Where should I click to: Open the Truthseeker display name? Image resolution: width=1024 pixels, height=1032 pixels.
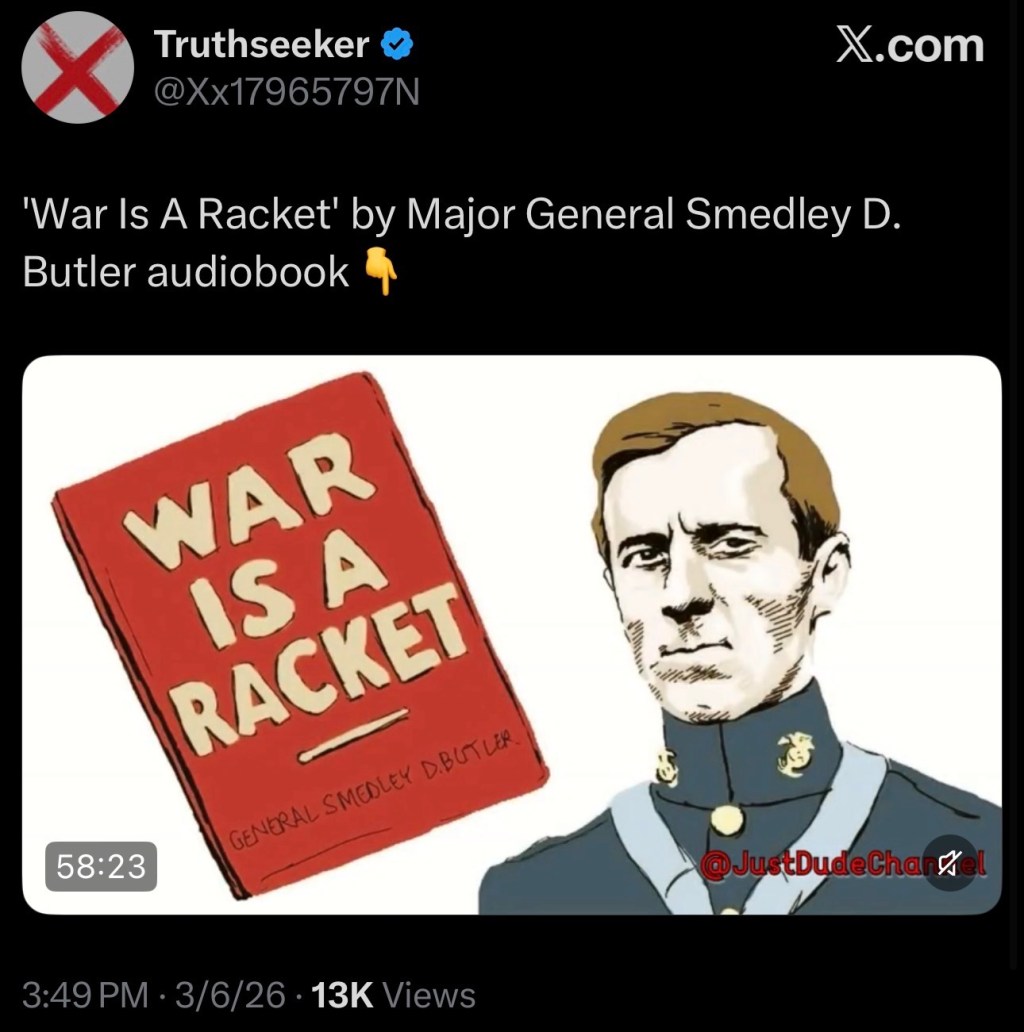click(x=261, y=45)
